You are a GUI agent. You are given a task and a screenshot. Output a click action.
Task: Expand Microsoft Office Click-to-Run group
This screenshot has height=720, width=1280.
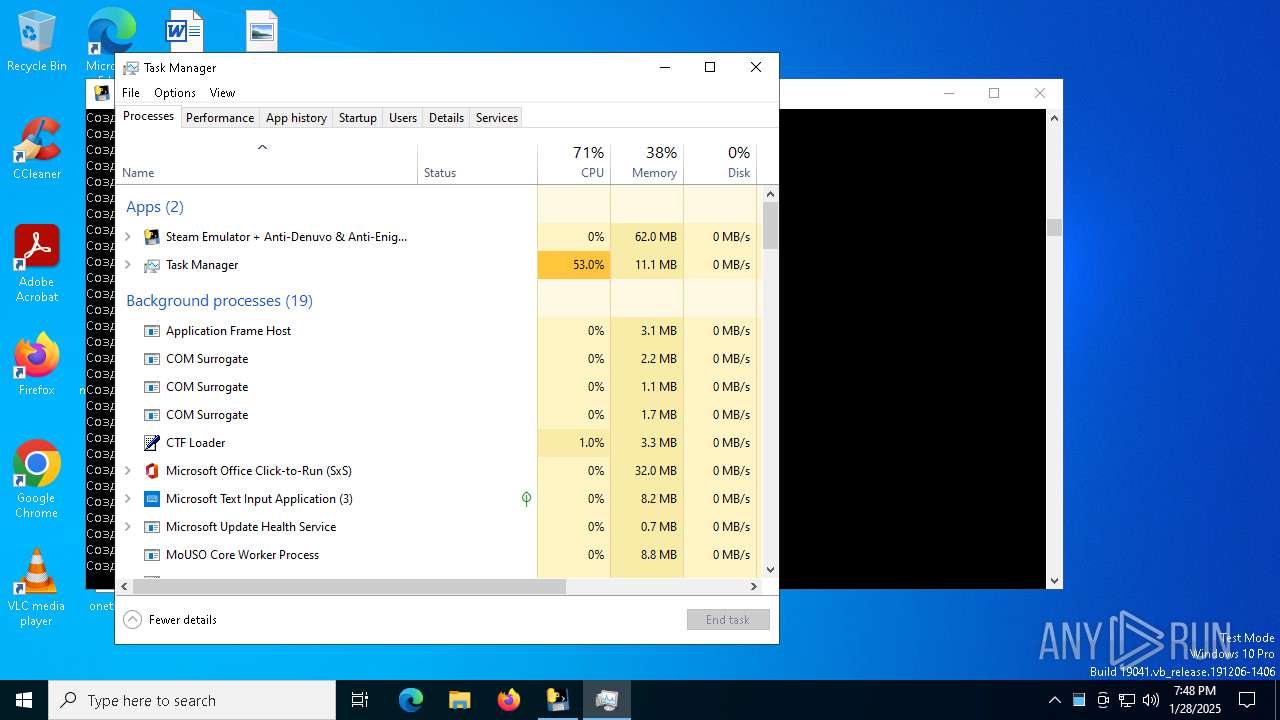(x=127, y=471)
